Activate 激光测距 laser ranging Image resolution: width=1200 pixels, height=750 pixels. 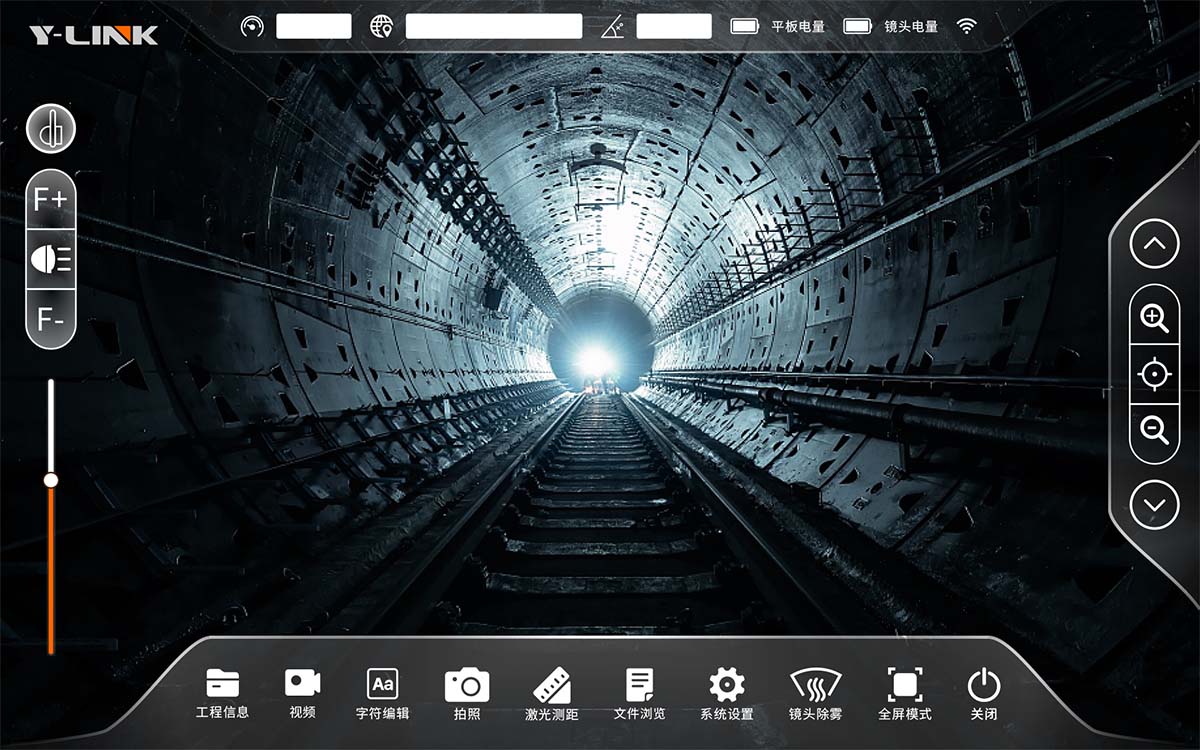tap(552, 694)
